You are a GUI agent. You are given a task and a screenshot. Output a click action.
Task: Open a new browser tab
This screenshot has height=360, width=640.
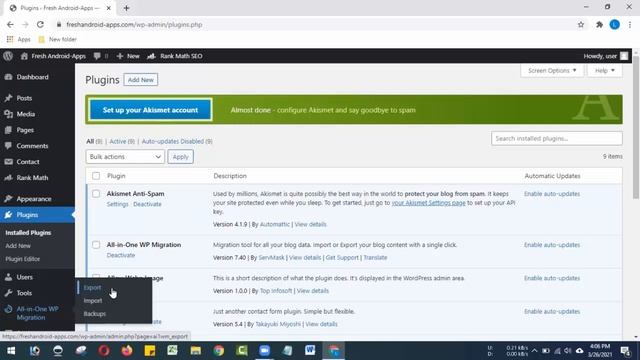click(x=126, y=8)
